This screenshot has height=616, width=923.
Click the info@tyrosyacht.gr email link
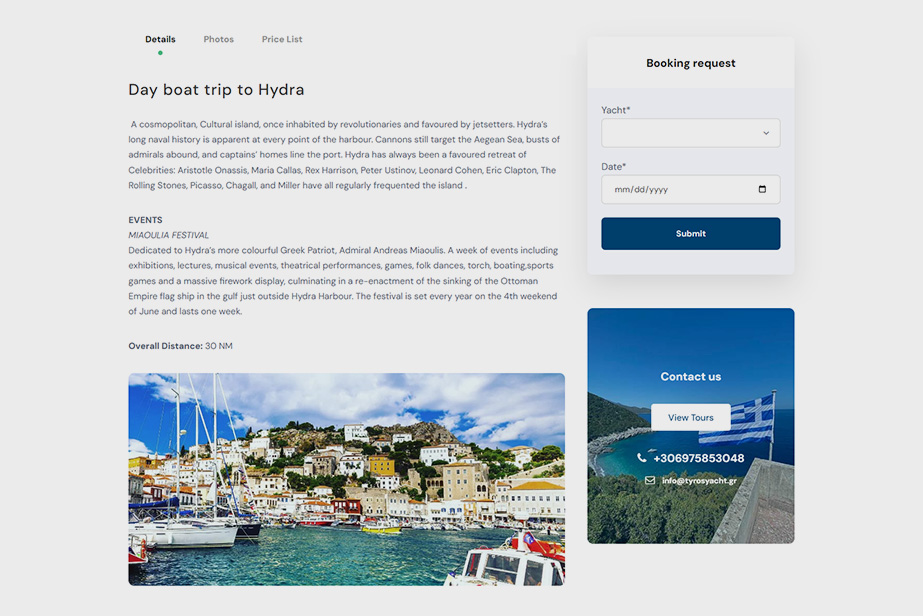click(x=699, y=481)
